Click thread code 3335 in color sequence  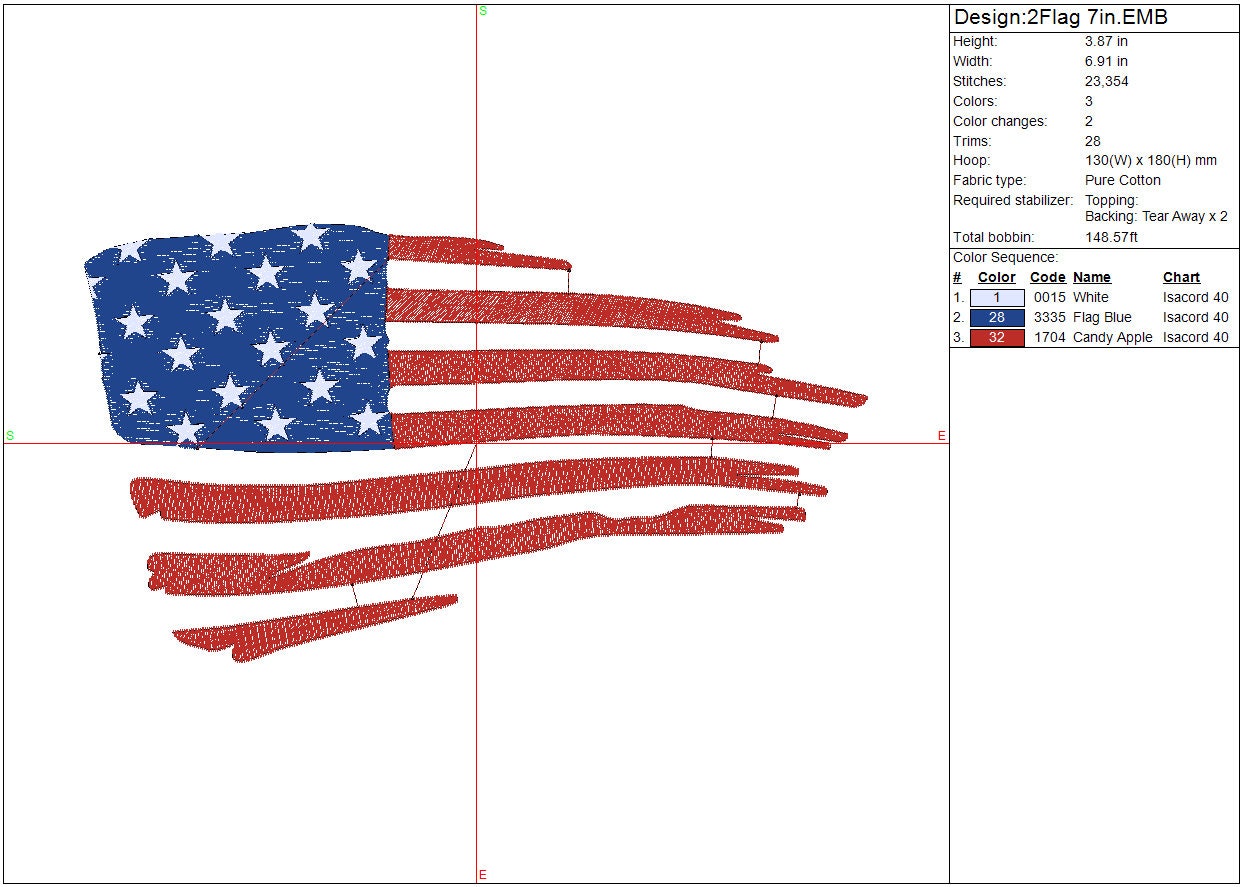tap(1049, 318)
